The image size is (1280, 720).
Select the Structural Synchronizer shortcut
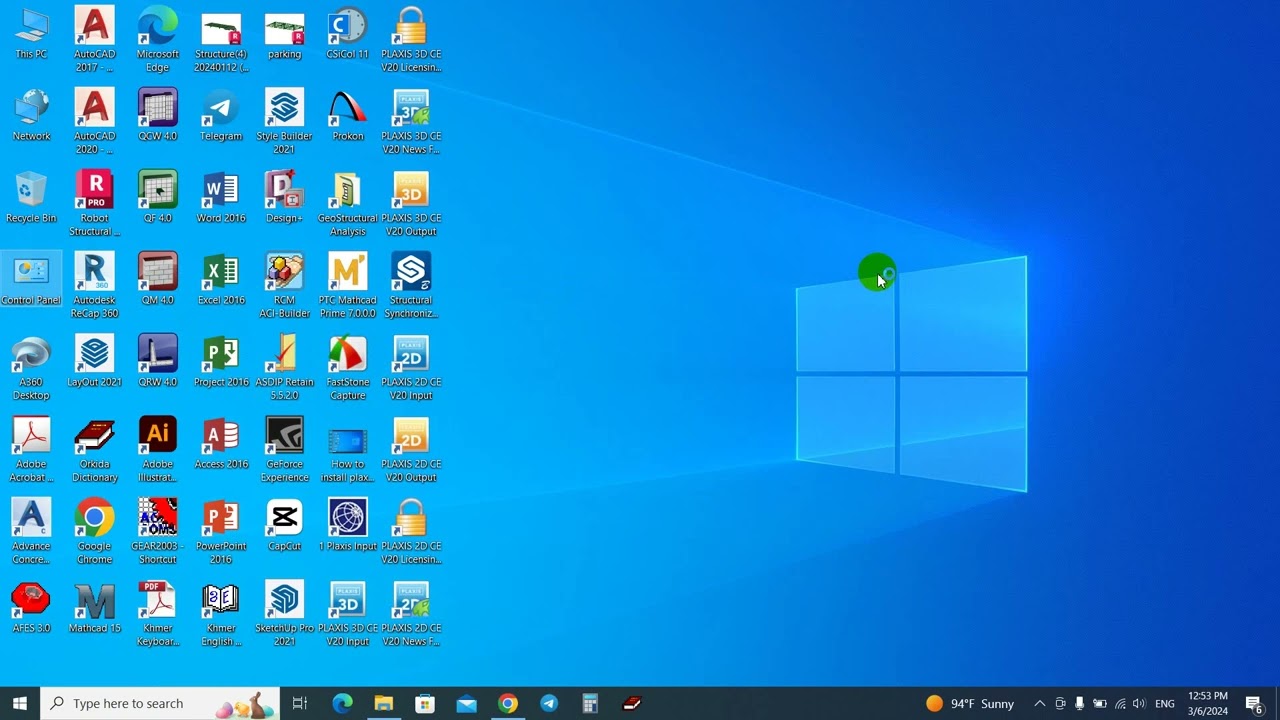point(411,286)
